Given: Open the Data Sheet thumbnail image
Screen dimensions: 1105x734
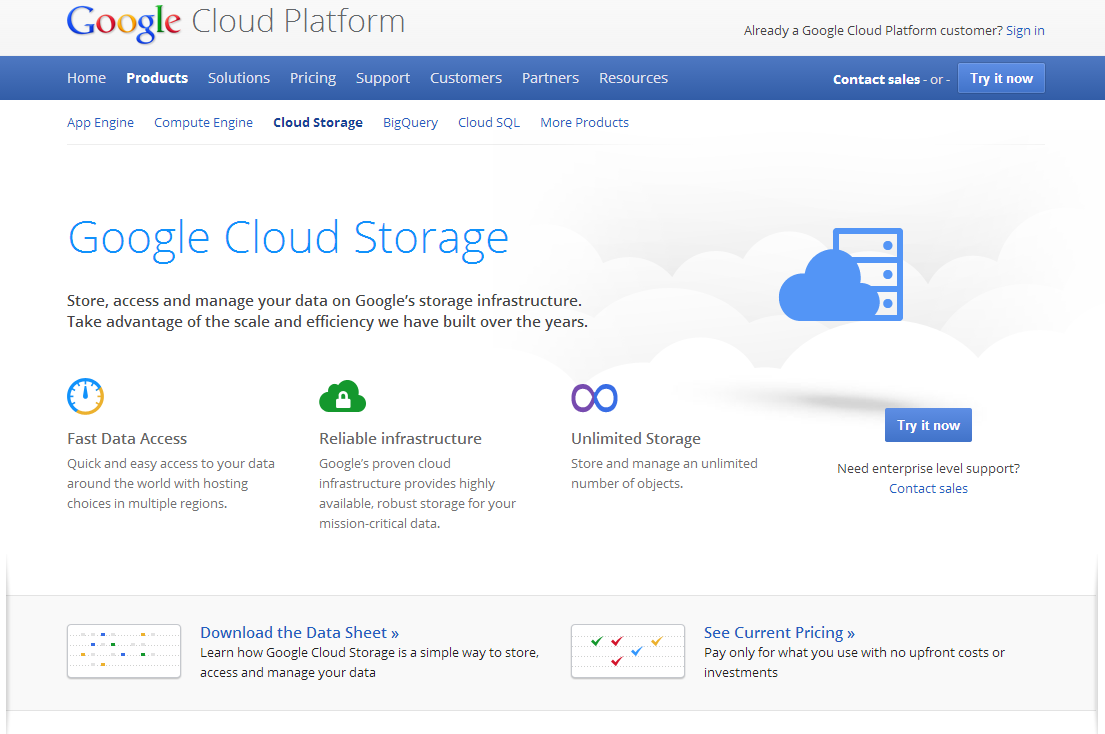Looking at the screenshot, I should (124, 651).
